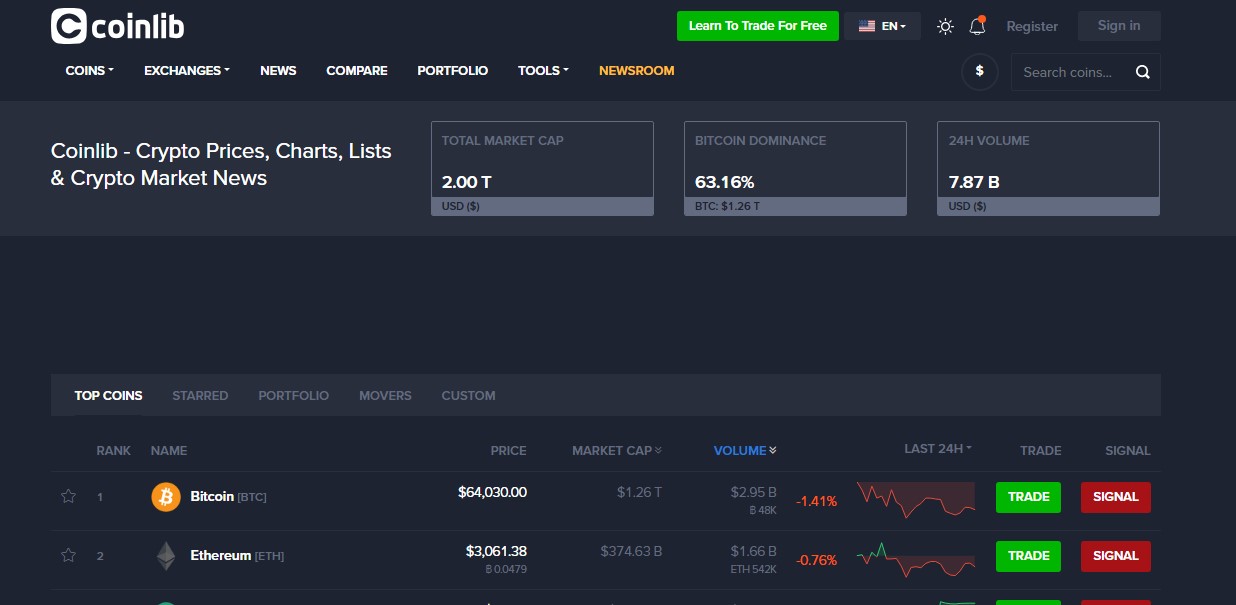Open the Newsroom link

[x=637, y=71]
